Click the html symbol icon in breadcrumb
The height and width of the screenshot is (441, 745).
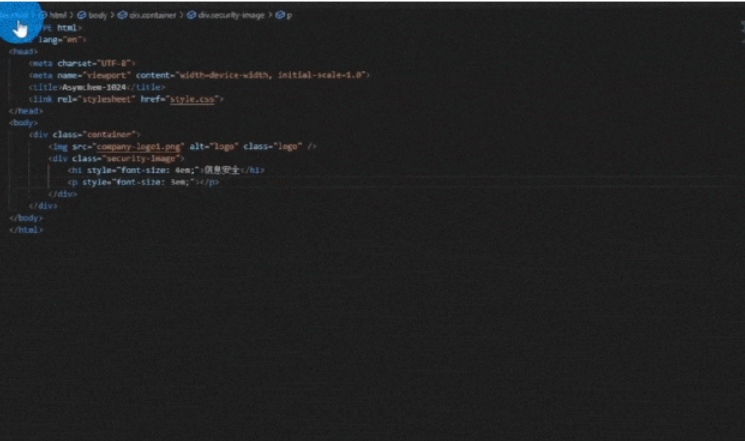44,16
